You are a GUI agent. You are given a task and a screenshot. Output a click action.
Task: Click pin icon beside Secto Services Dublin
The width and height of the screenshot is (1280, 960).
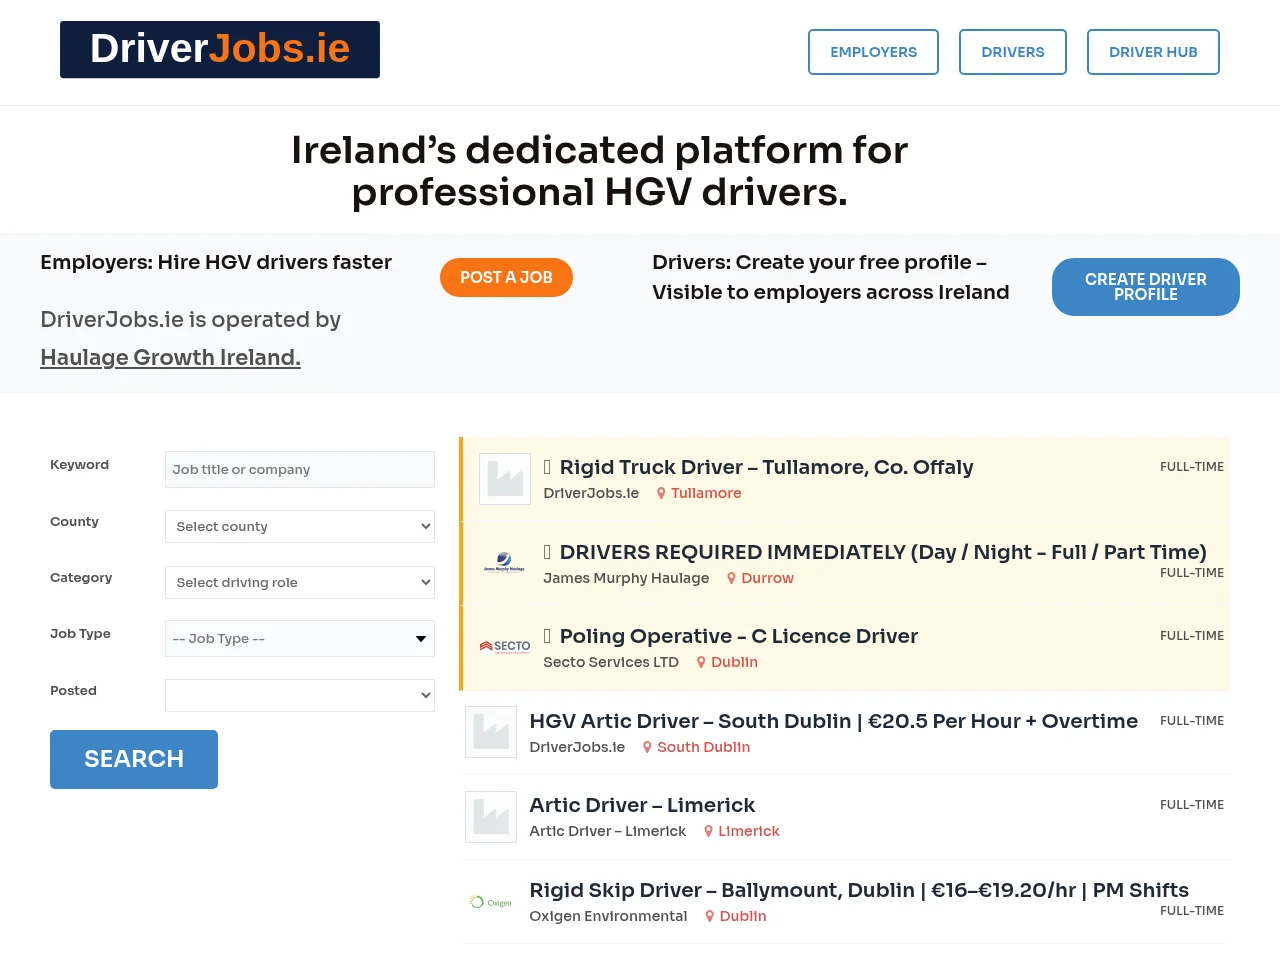[701, 662]
